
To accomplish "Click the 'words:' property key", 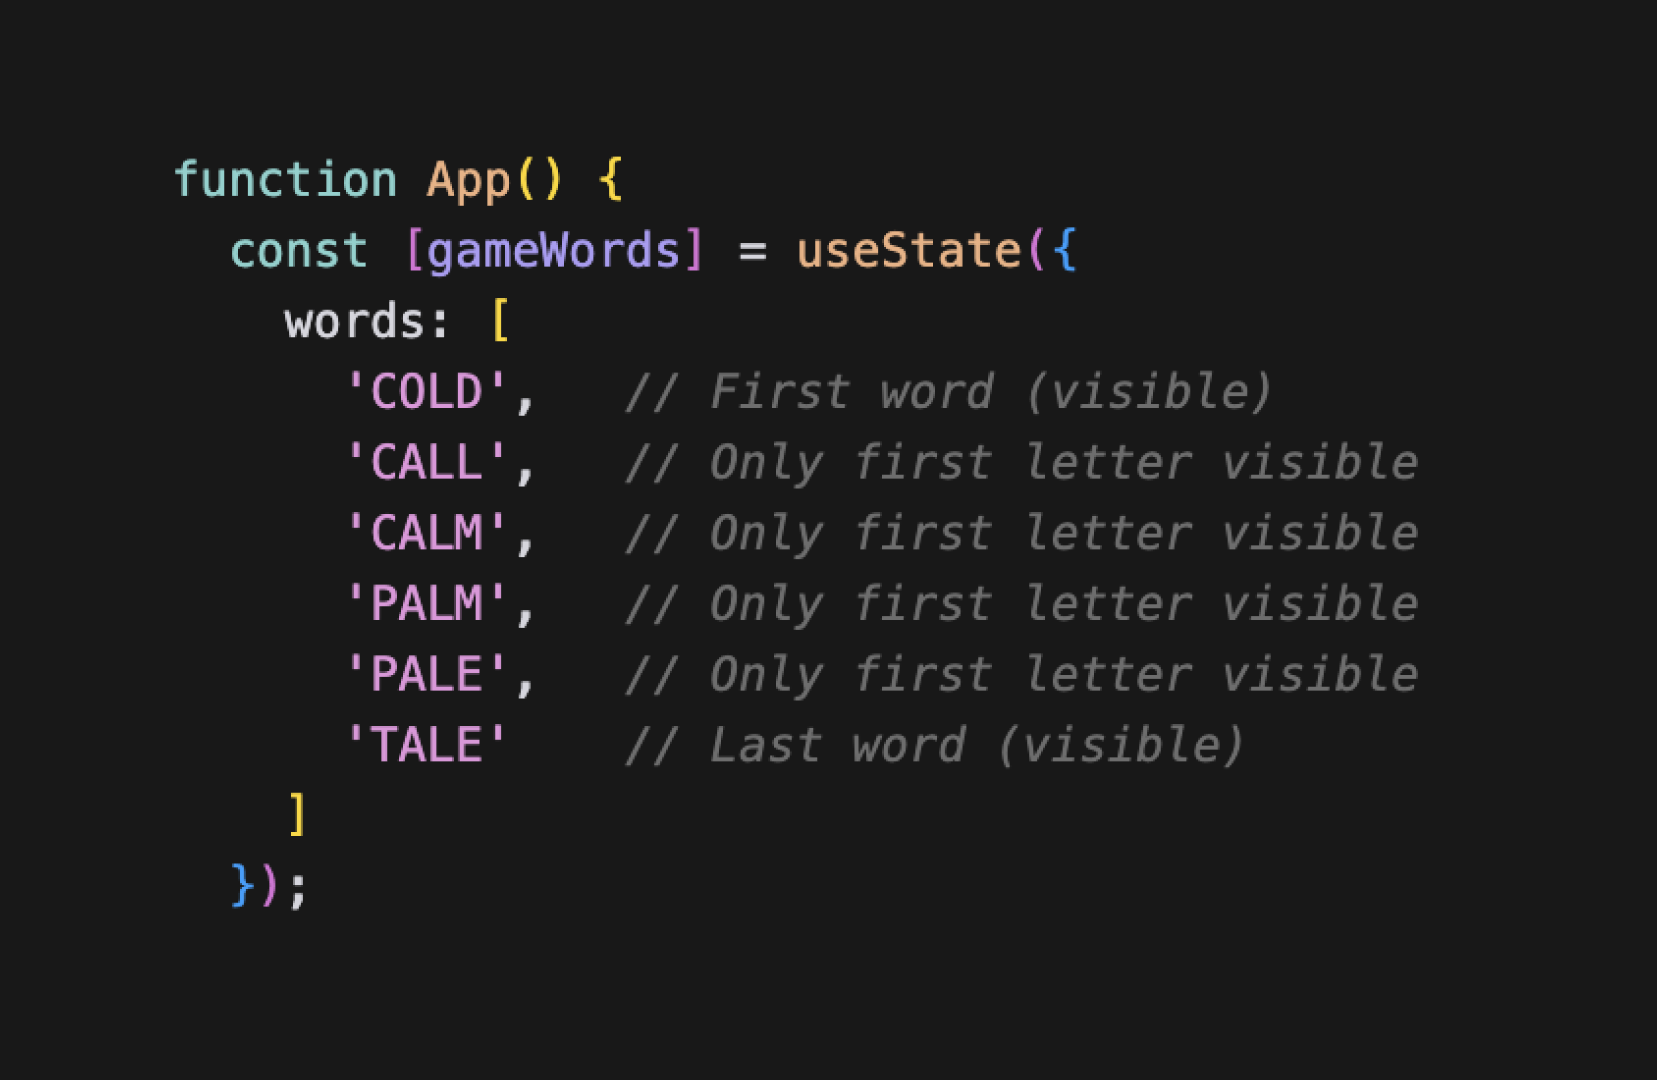I will pos(366,322).
